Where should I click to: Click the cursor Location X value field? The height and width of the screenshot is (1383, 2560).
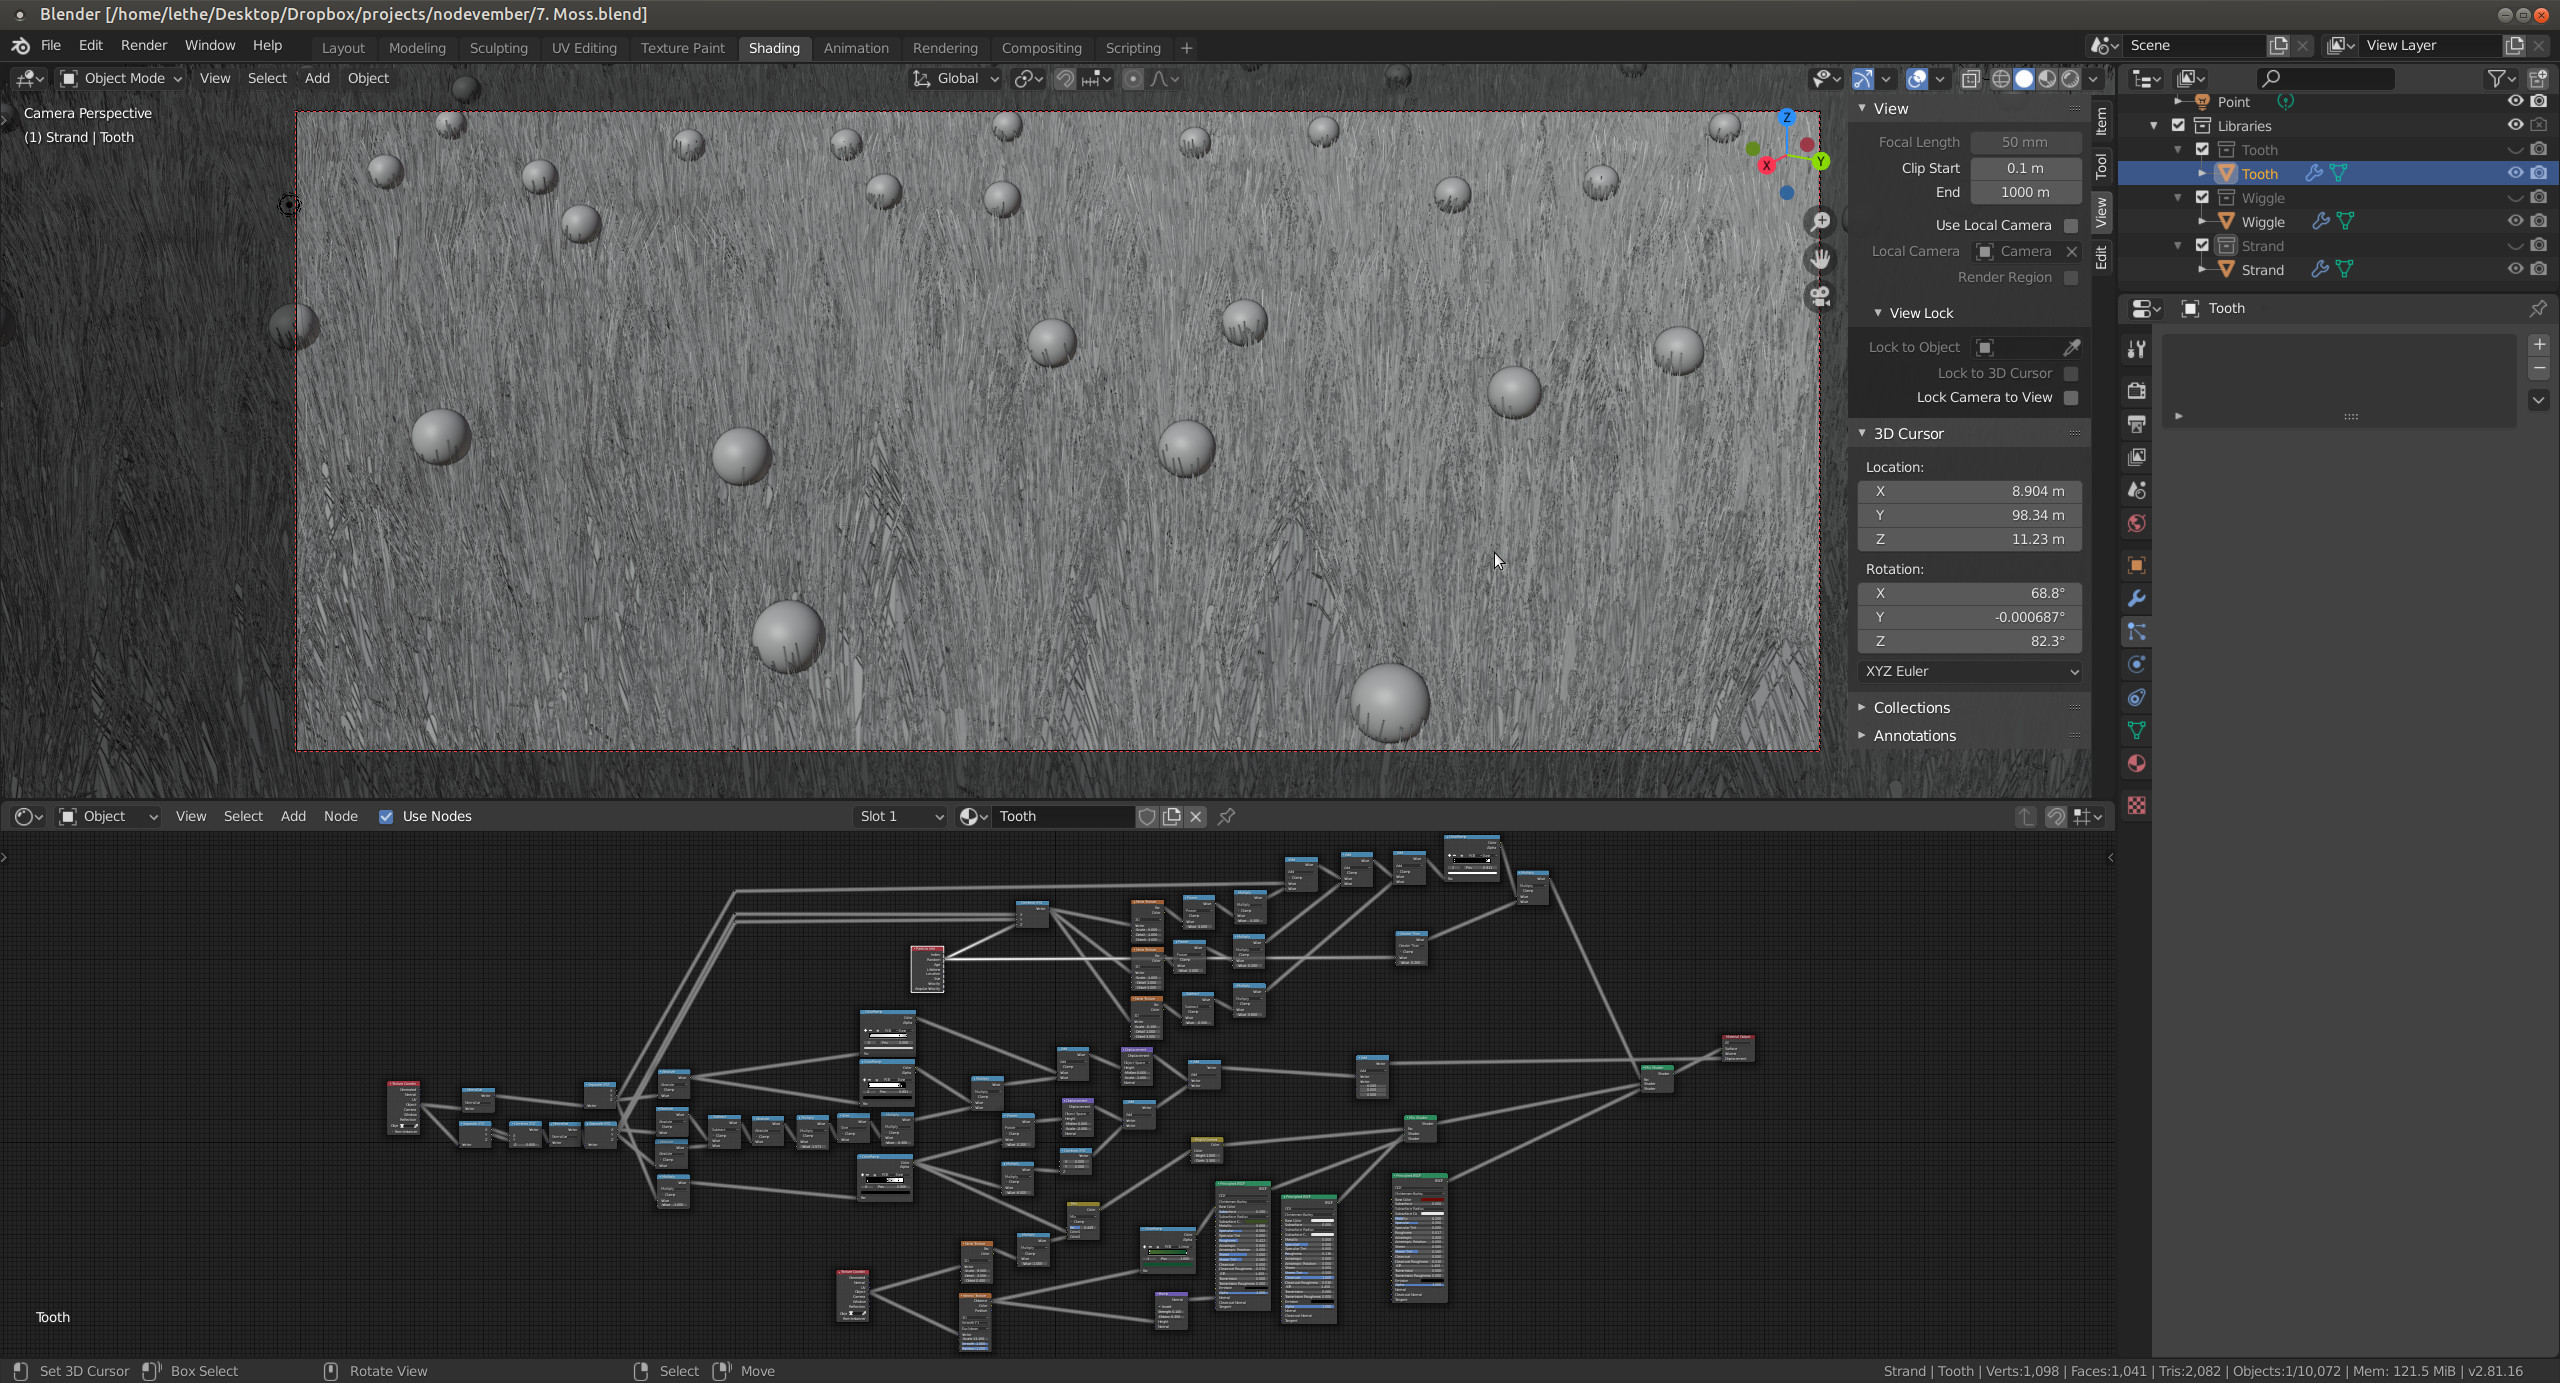pos(1969,491)
